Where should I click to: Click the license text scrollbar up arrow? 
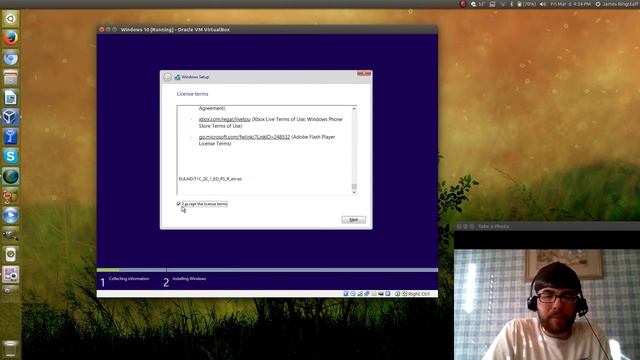(x=354, y=109)
